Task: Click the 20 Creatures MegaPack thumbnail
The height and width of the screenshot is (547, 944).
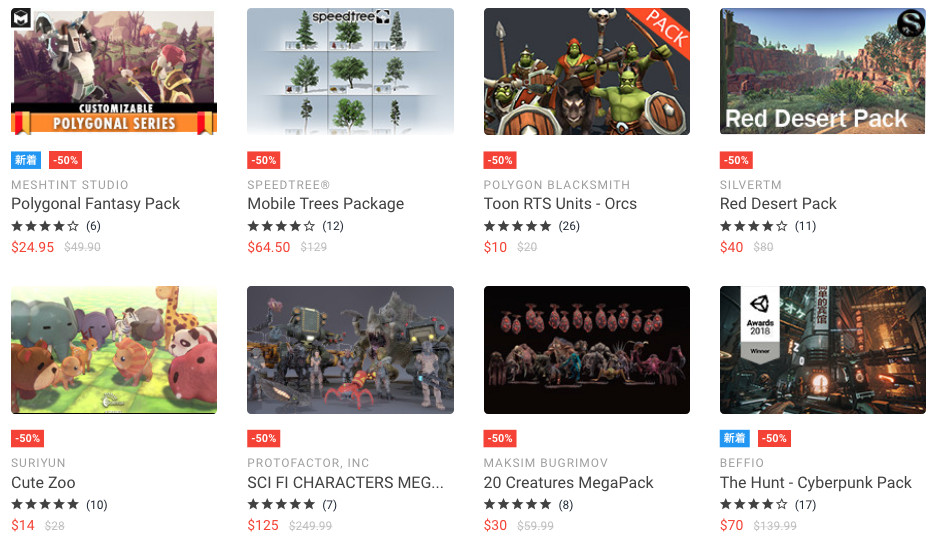Action: pyautogui.click(x=587, y=350)
